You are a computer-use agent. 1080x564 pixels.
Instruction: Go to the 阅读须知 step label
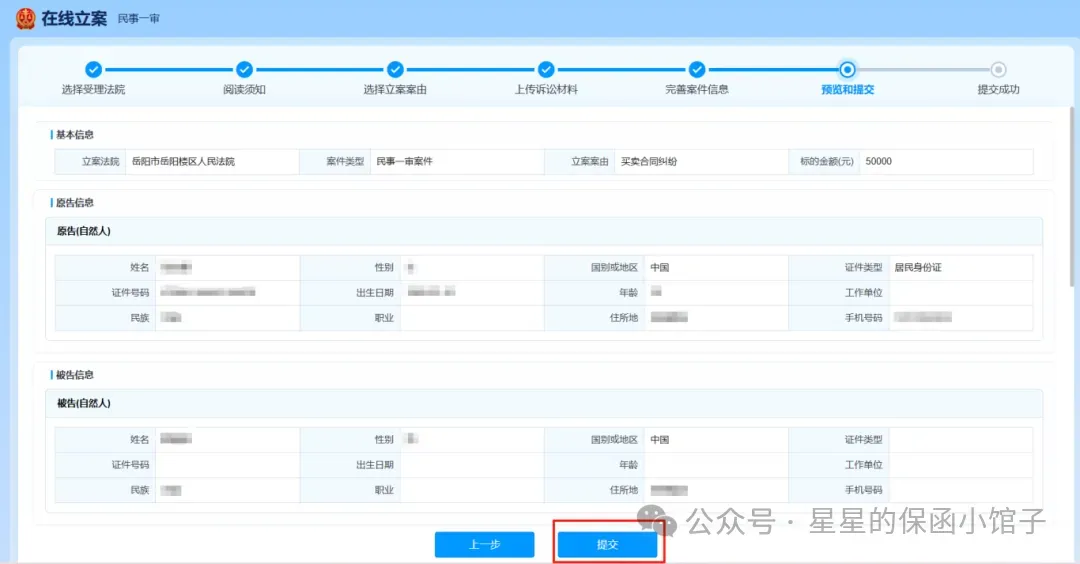tap(245, 90)
